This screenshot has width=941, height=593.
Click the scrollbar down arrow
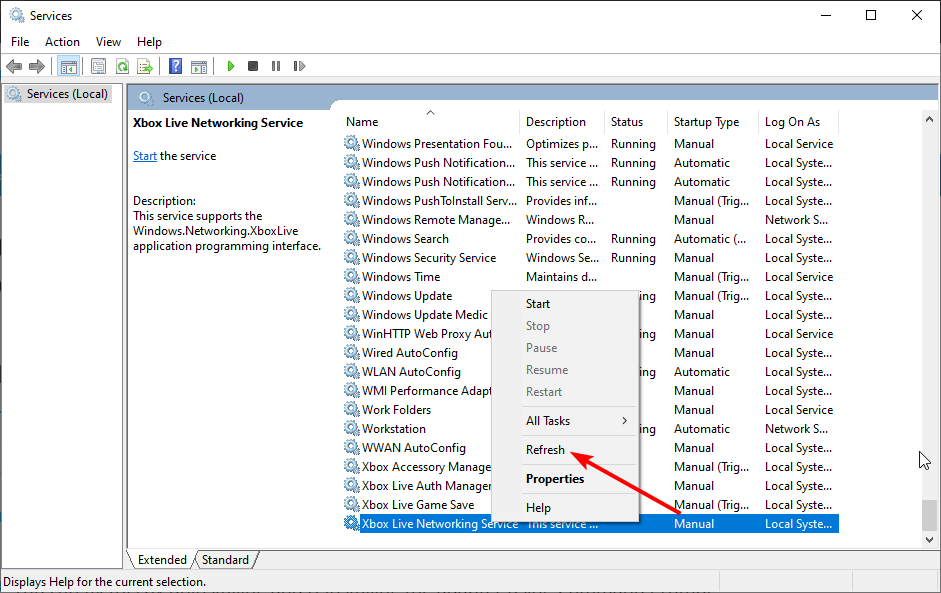929,540
